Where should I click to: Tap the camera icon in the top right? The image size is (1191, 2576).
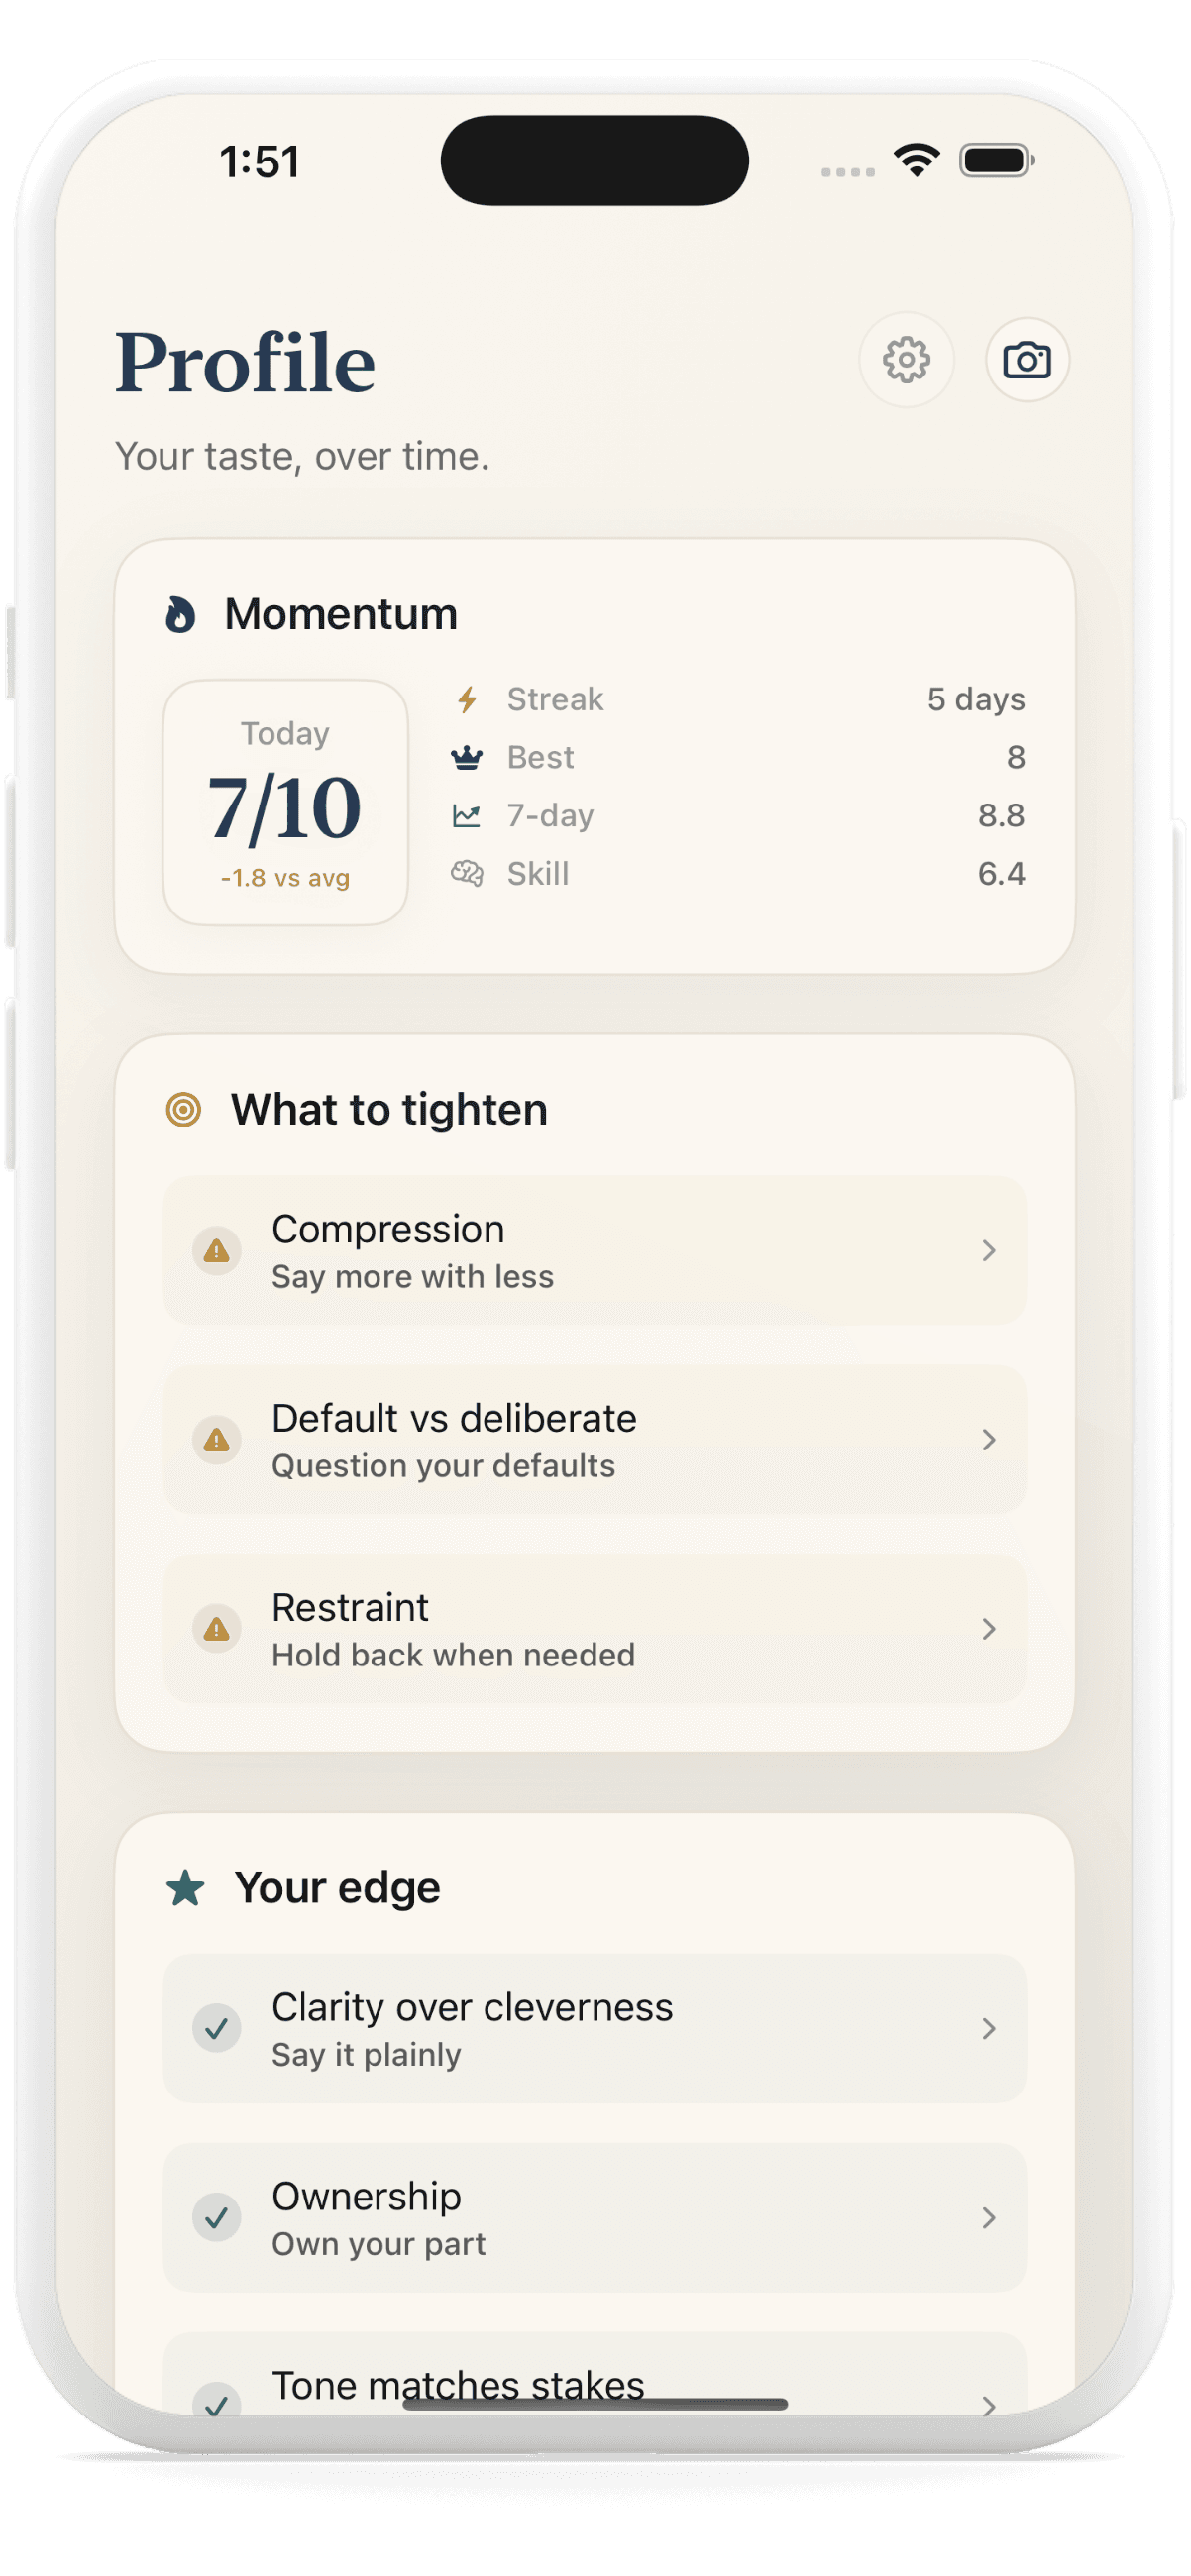1027,361
